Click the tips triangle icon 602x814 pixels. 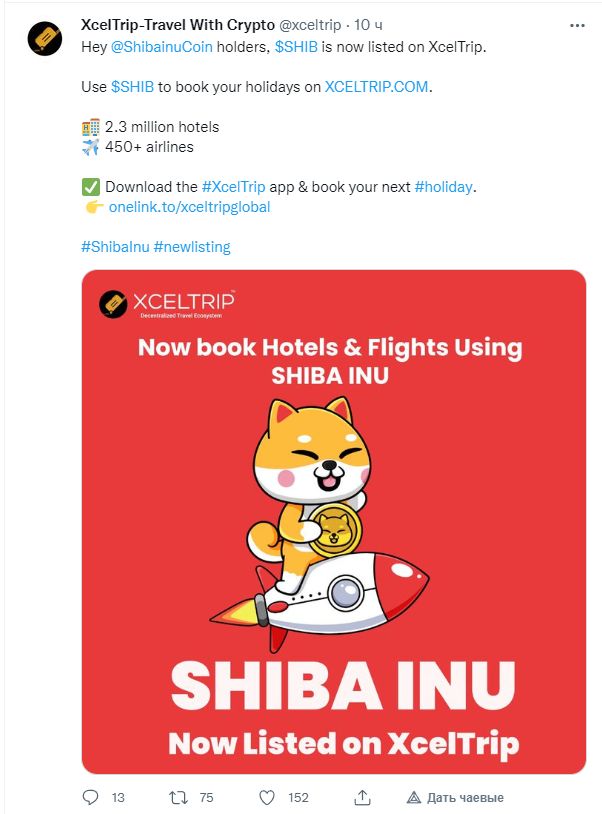point(414,797)
